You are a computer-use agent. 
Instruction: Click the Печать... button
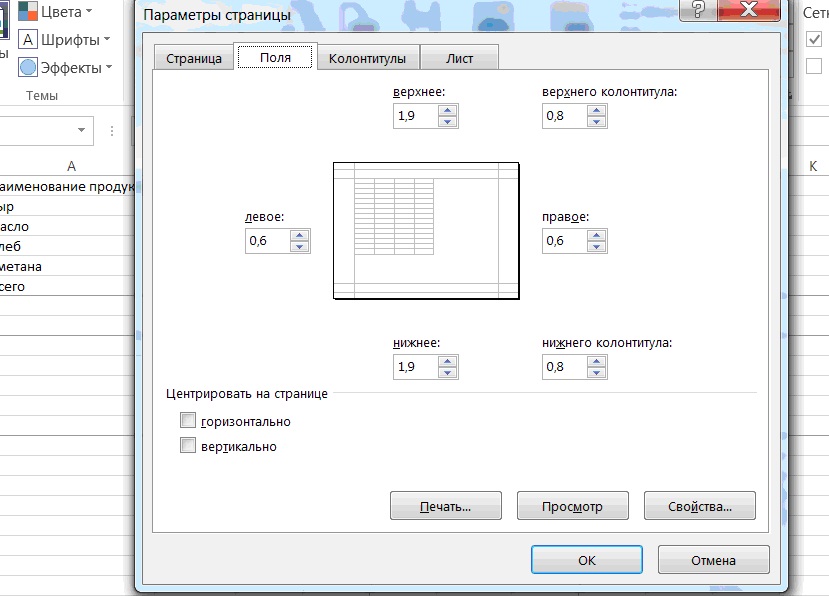(x=446, y=506)
